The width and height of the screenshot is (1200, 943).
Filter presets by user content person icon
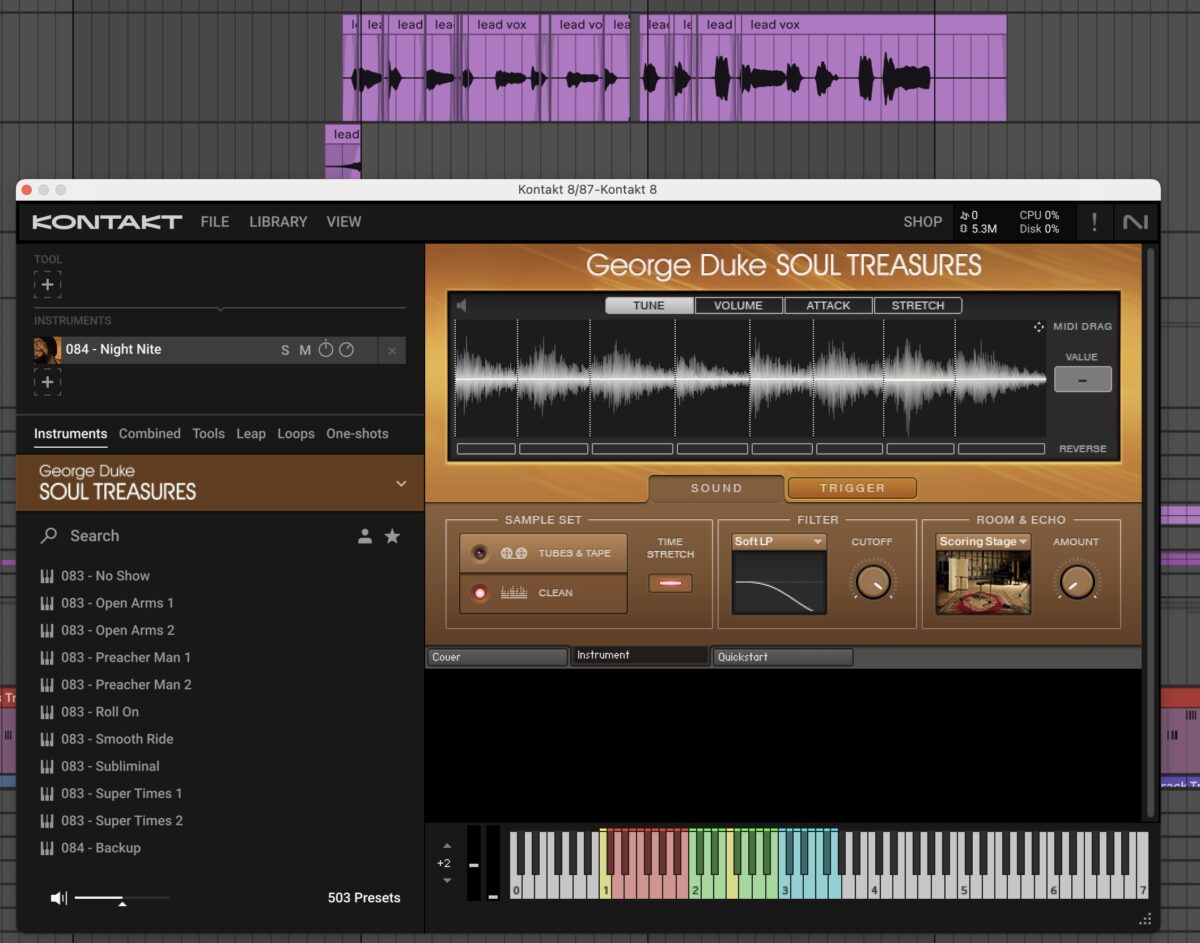click(365, 537)
